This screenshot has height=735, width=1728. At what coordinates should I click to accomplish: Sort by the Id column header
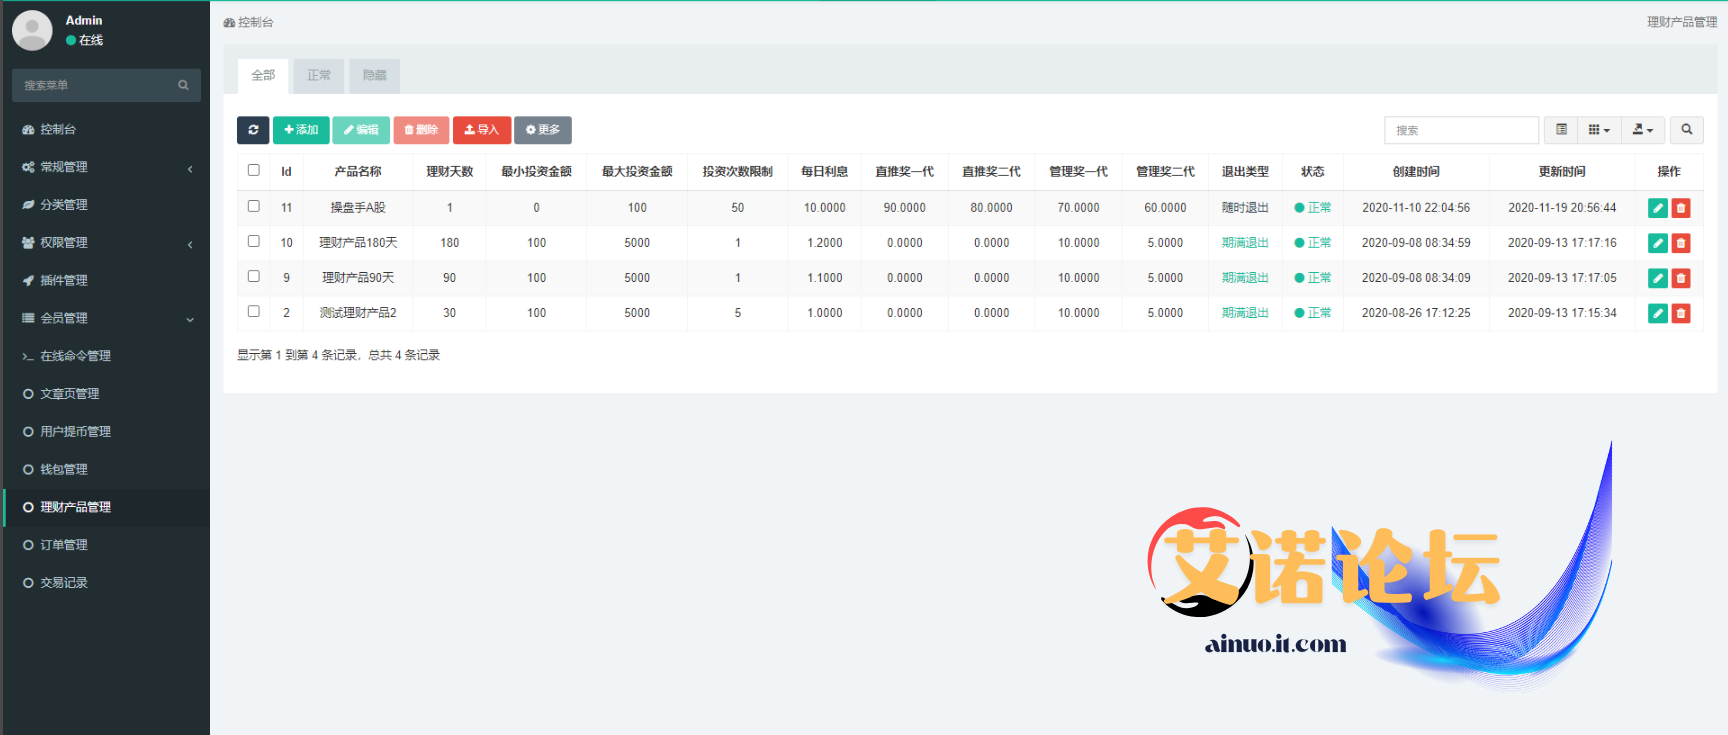click(286, 172)
